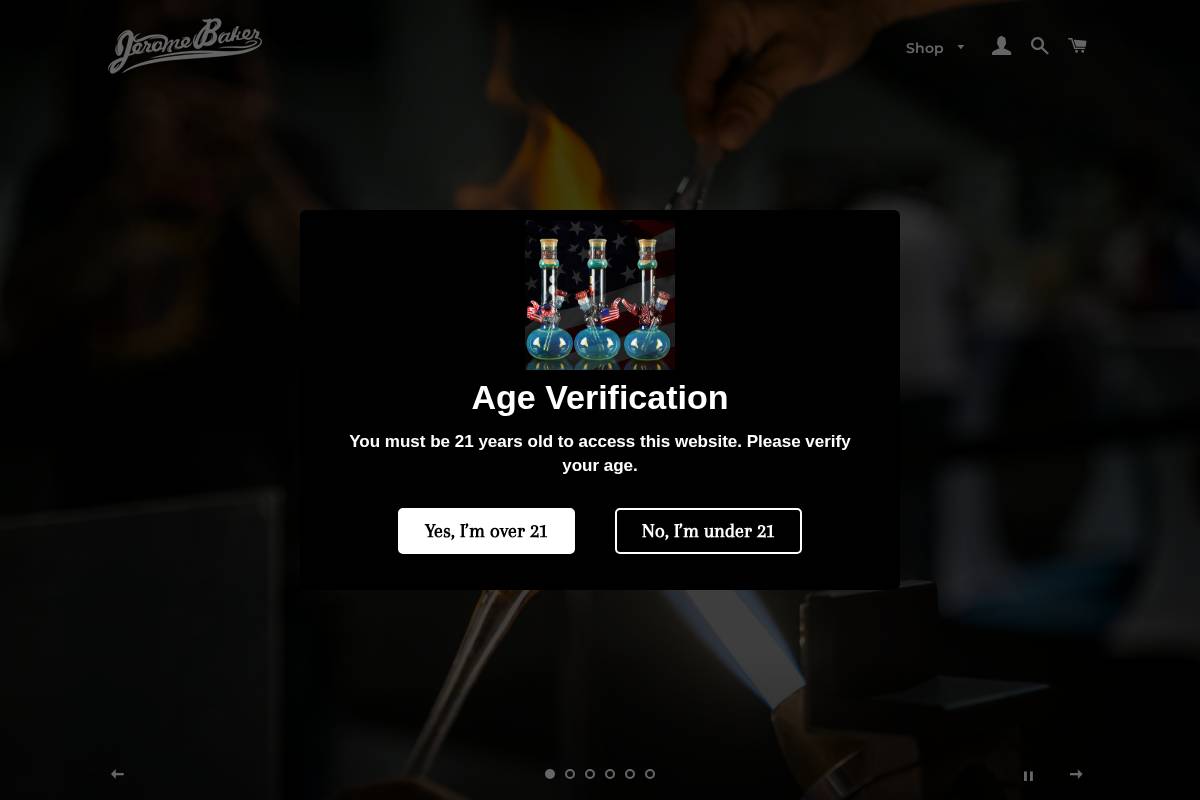
Task: Choose No, I'm under 21
Action: pyautogui.click(x=708, y=531)
